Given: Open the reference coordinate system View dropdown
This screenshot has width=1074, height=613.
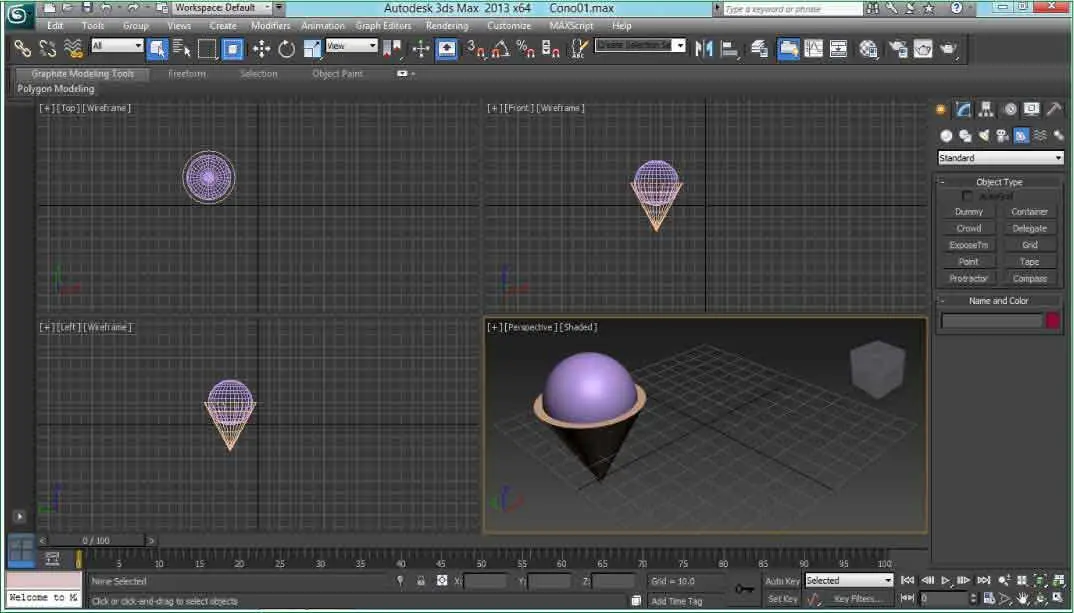Looking at the screenshot, I should coord(351,45).
